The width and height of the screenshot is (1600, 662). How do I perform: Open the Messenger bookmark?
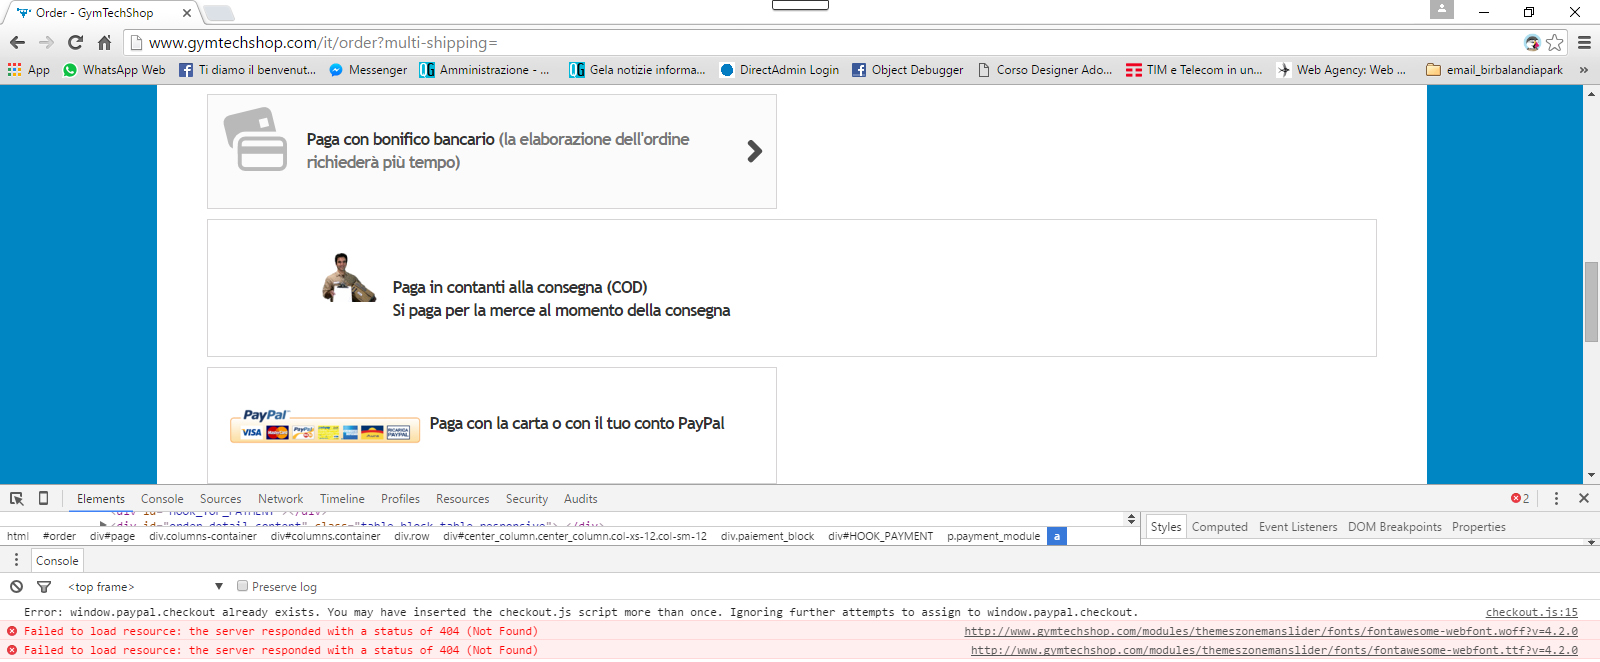tap(368, 70)
